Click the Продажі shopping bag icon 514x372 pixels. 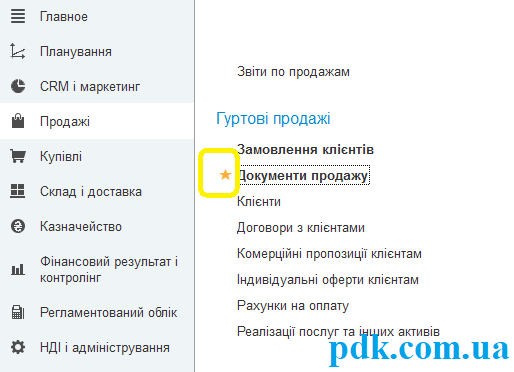18,121
